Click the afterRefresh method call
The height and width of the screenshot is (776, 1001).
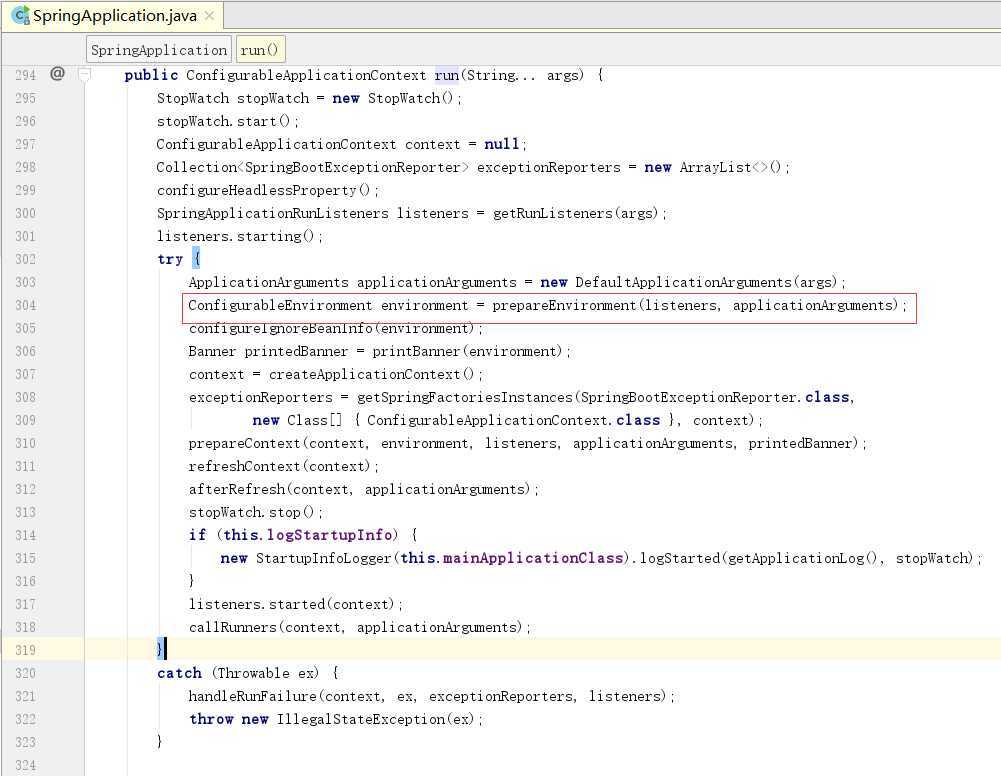coord(237,489)
